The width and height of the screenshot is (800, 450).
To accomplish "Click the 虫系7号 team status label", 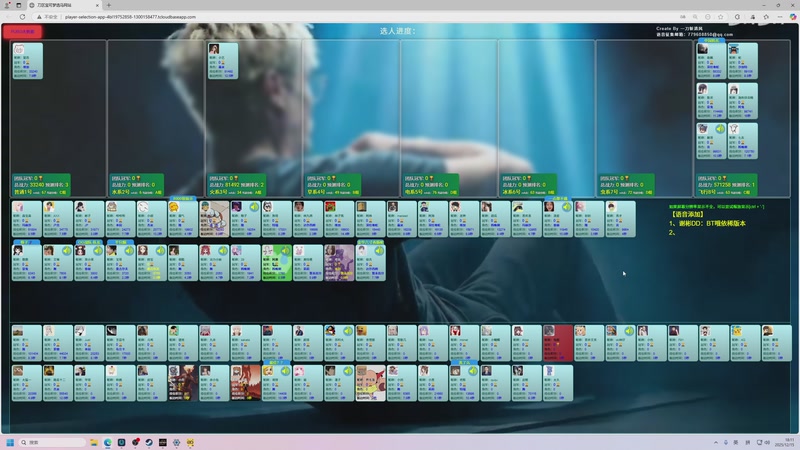I will click(x=627, y=185).
